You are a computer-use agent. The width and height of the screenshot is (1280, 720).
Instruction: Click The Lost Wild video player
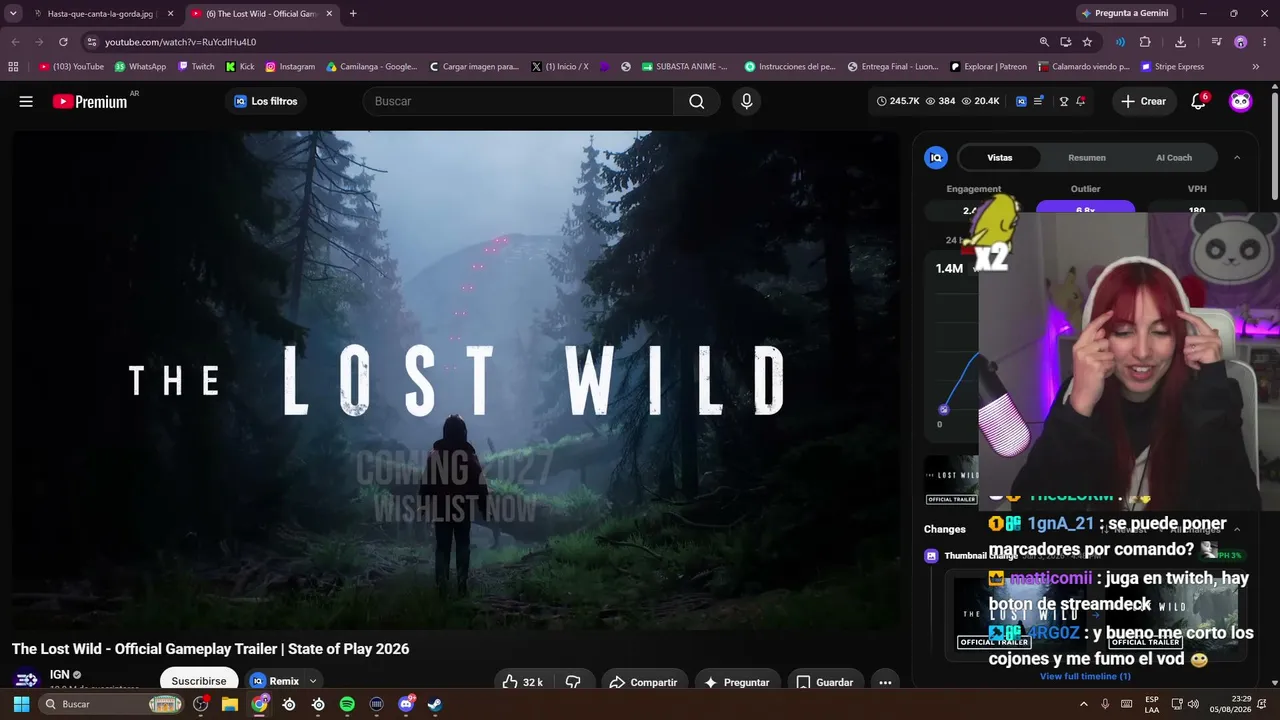[x=456, y=379]
